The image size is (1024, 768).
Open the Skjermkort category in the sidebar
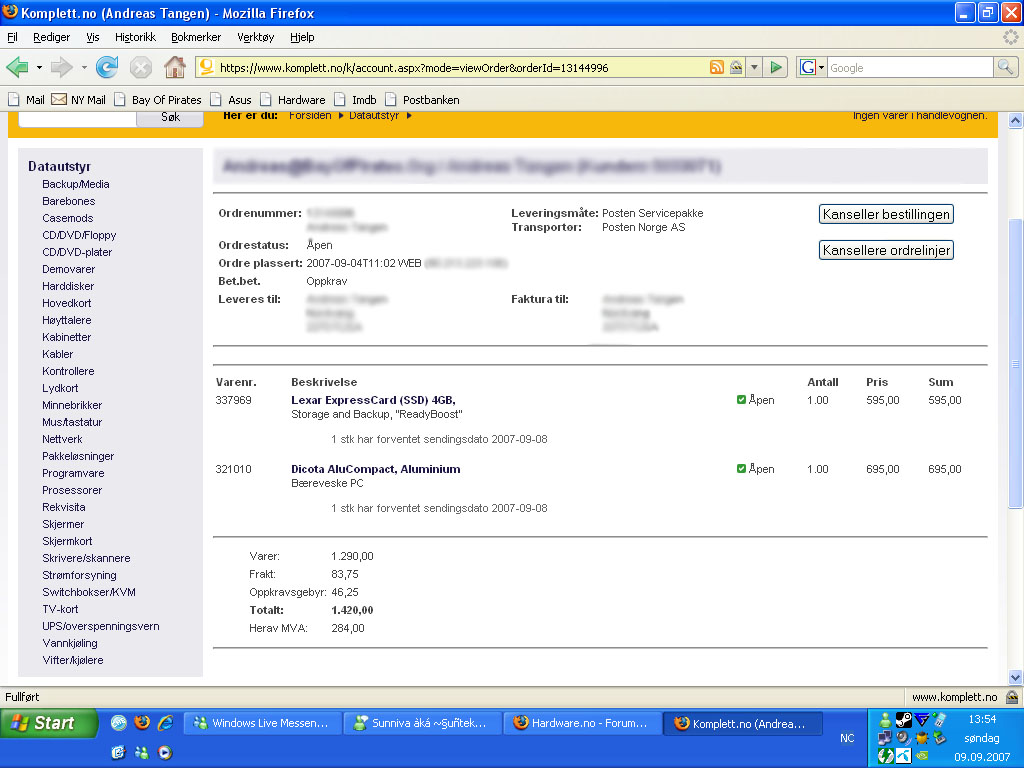tap(67, 541)
